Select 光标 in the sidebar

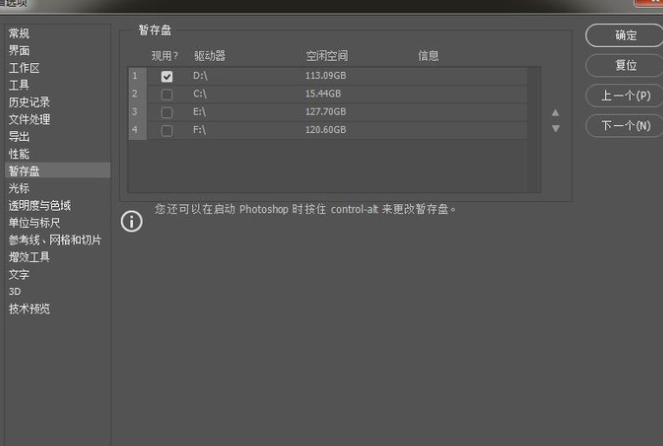[x=19, y=188]
